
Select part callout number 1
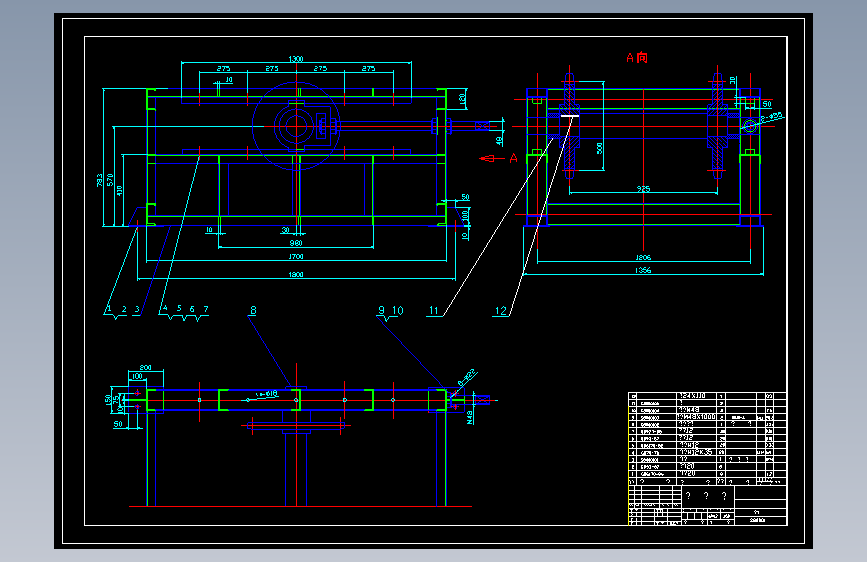(x=109, y=309)
